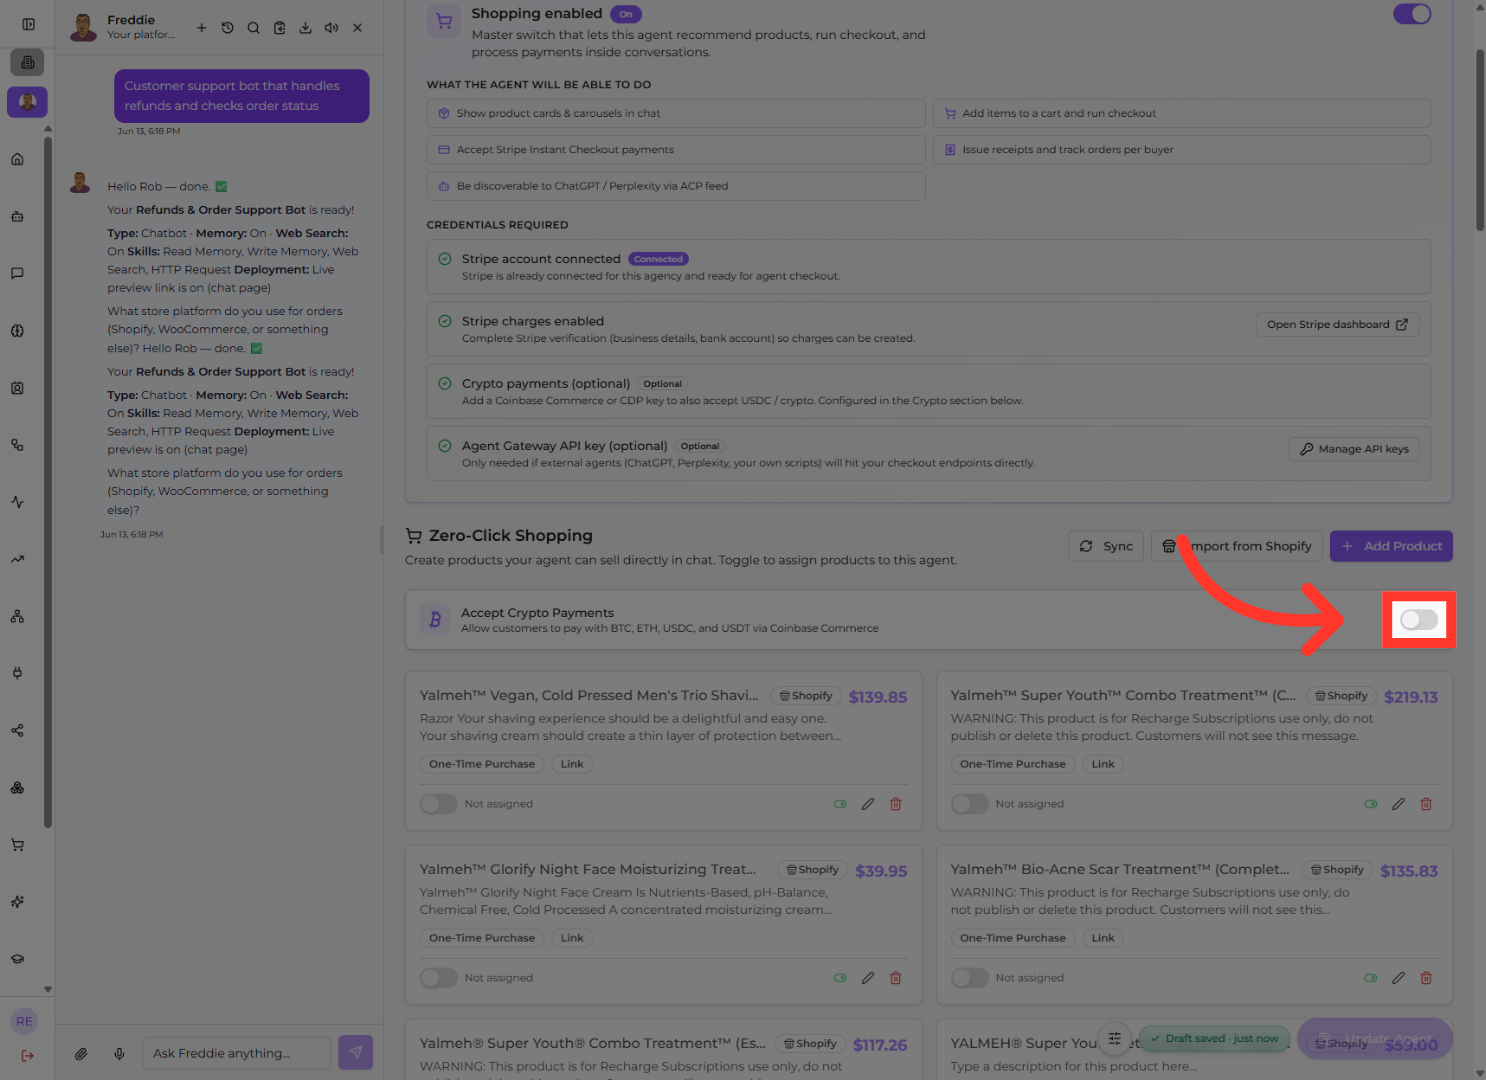Click the building icon at sidebar top
Viewport: 1486px width, 1080px height.
(27, 62)
